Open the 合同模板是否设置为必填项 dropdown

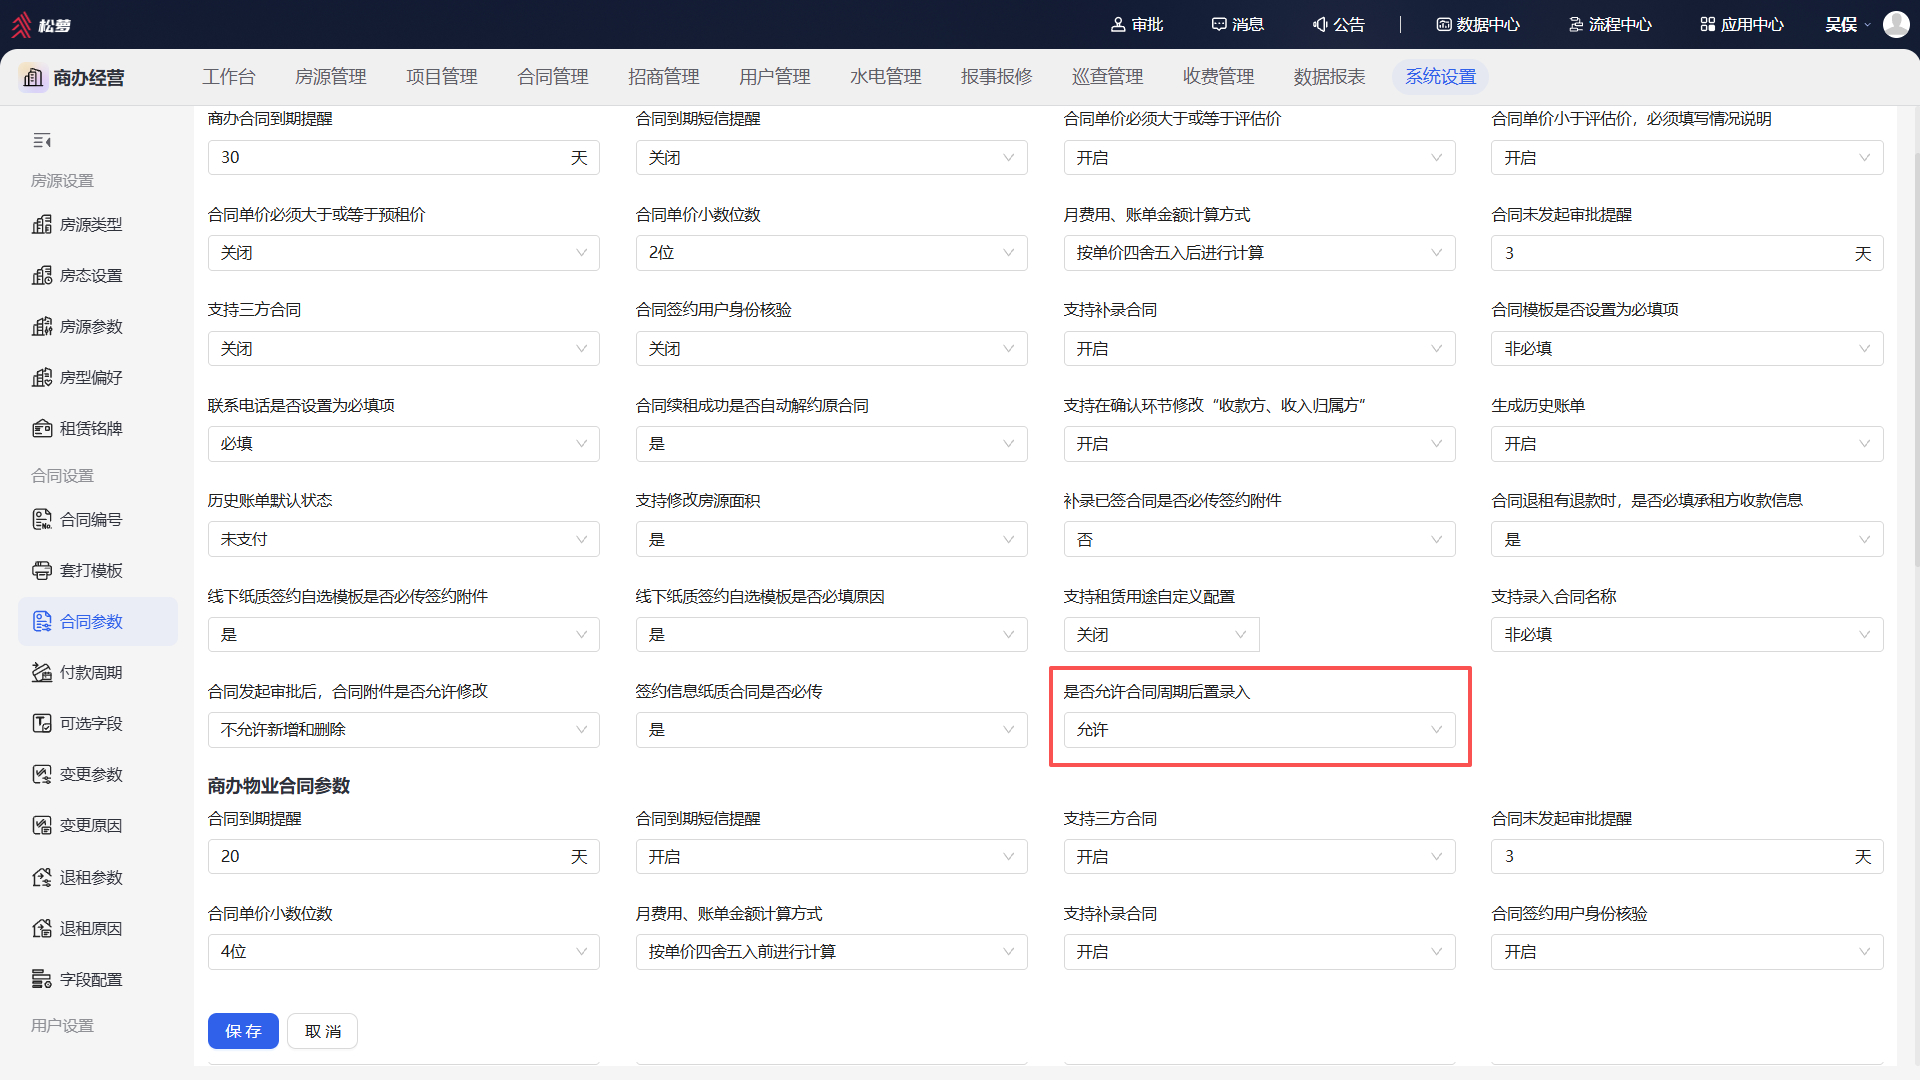tap(1687, 349)
